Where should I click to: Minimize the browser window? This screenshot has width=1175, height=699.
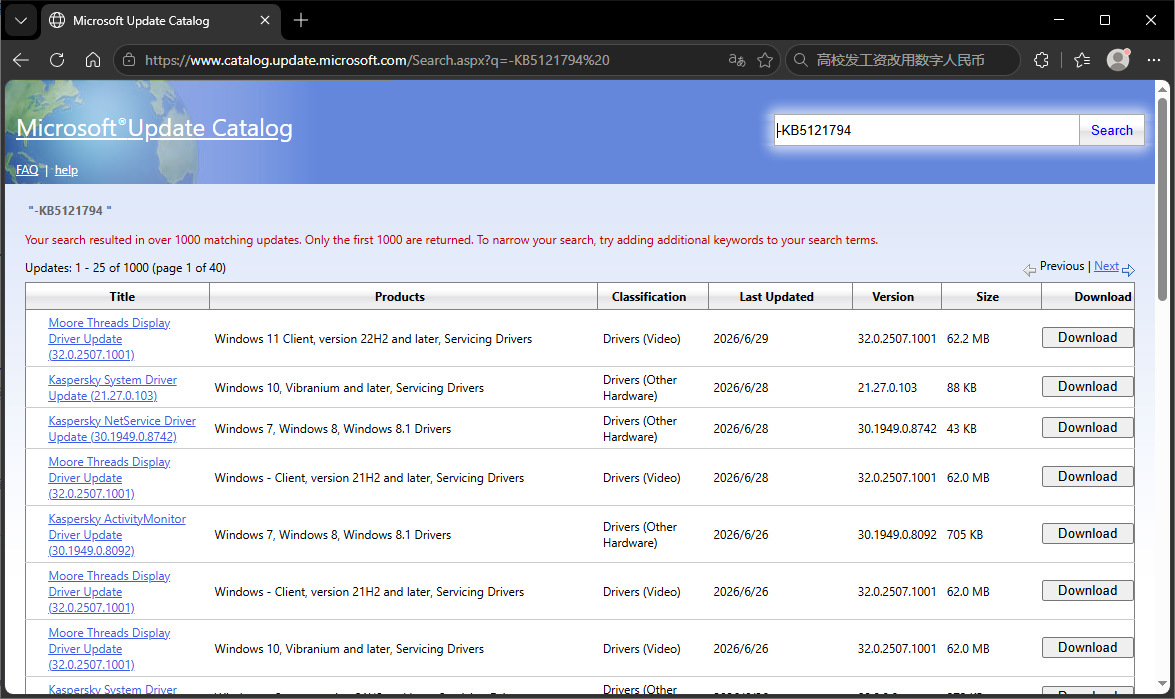(1059, 20)
